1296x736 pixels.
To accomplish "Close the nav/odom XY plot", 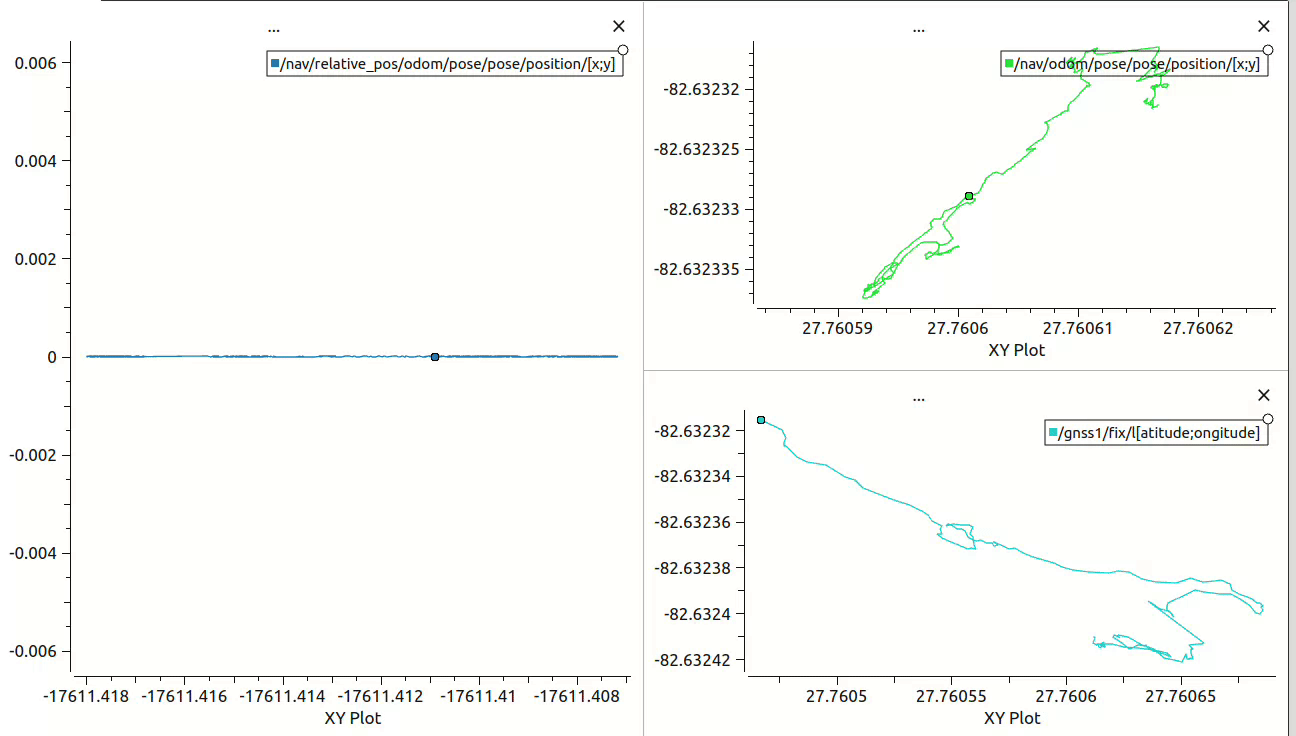I will pos(1264,26).
